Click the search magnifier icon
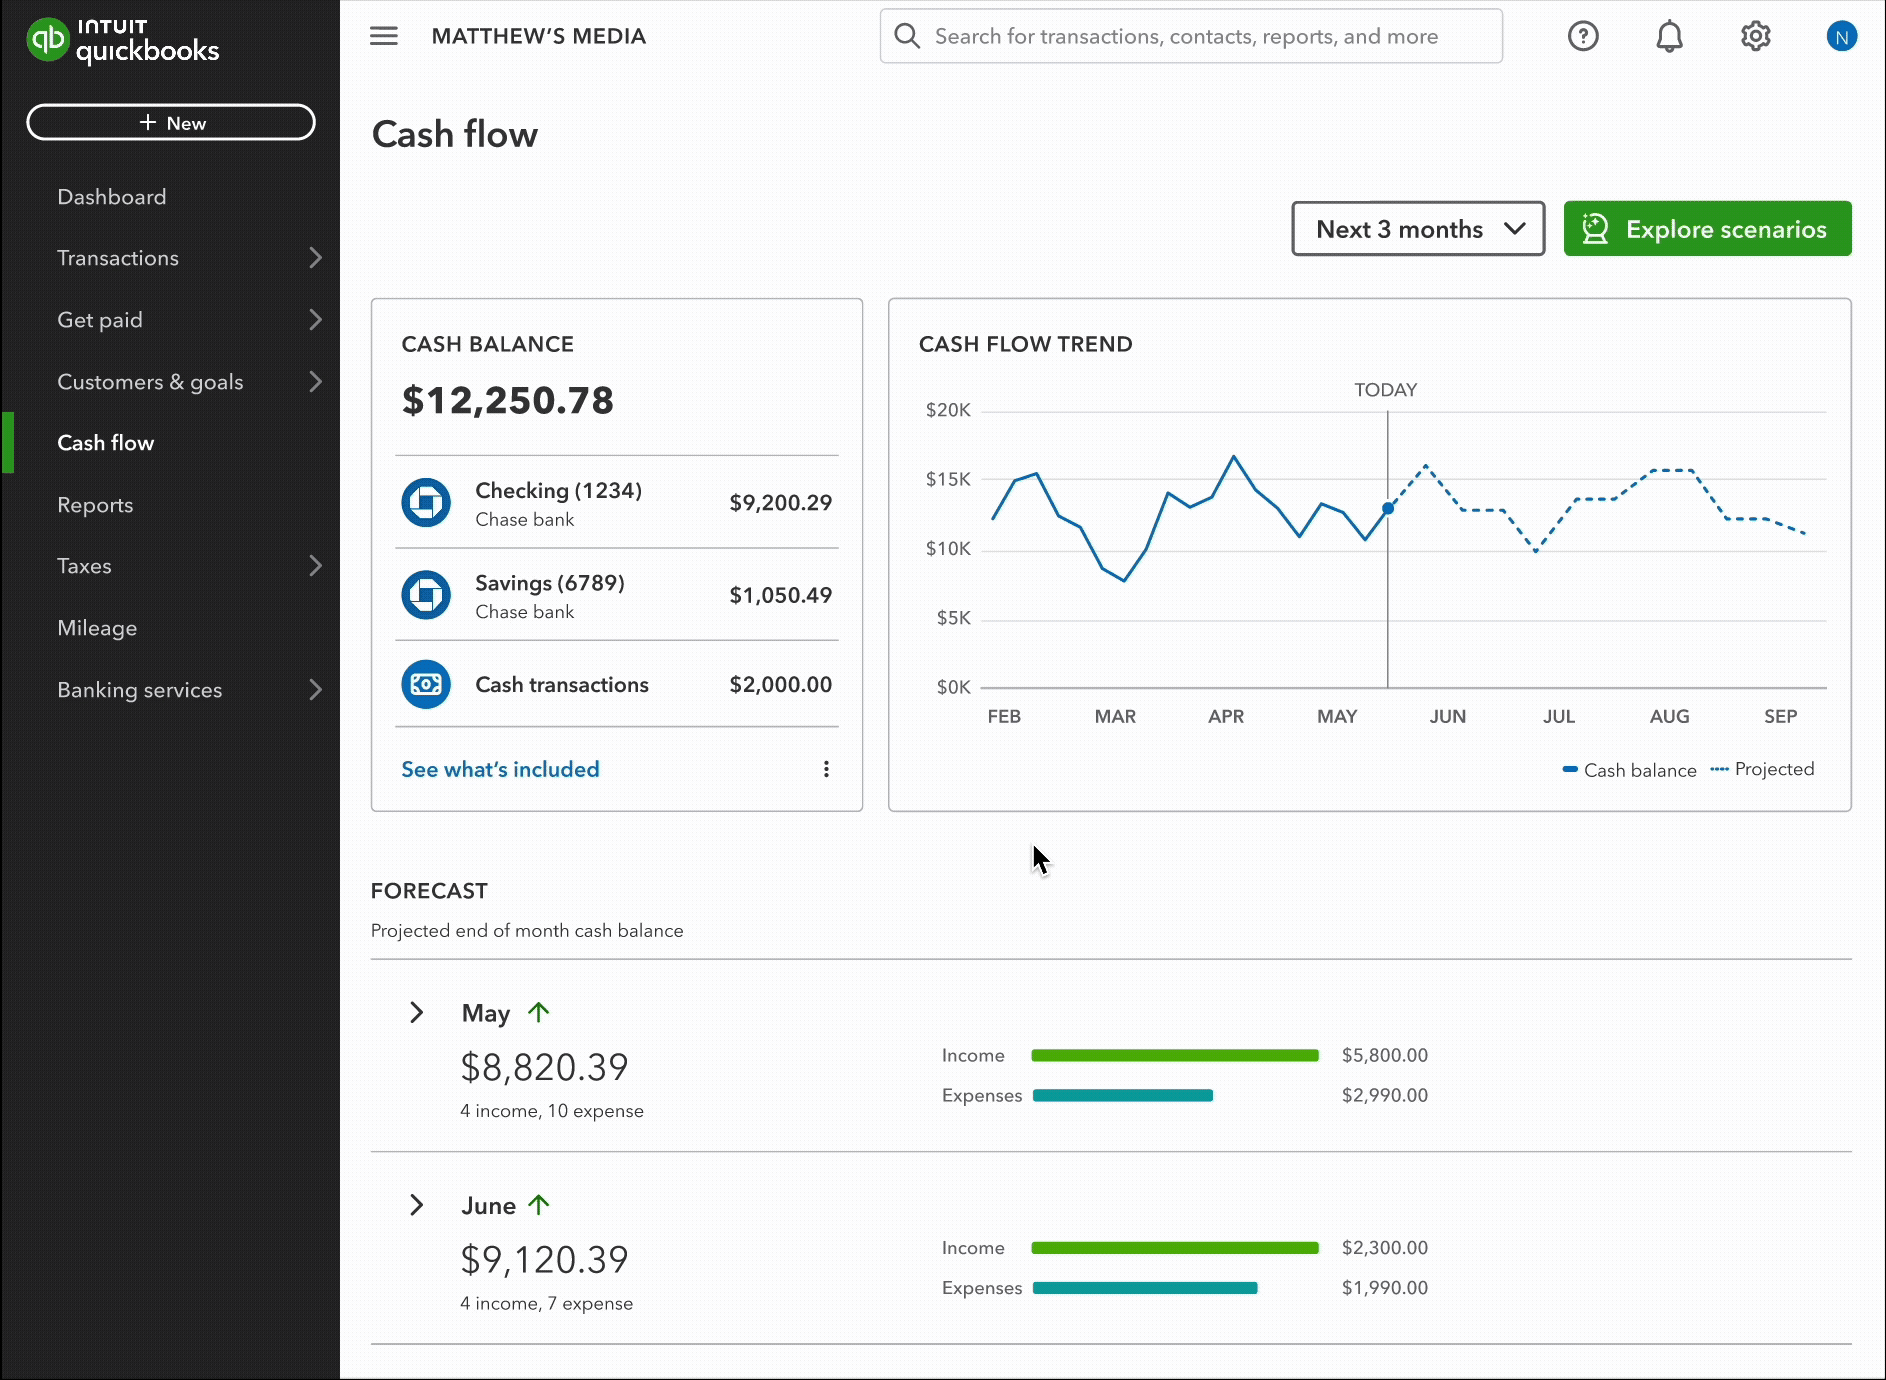 (907, 36)
